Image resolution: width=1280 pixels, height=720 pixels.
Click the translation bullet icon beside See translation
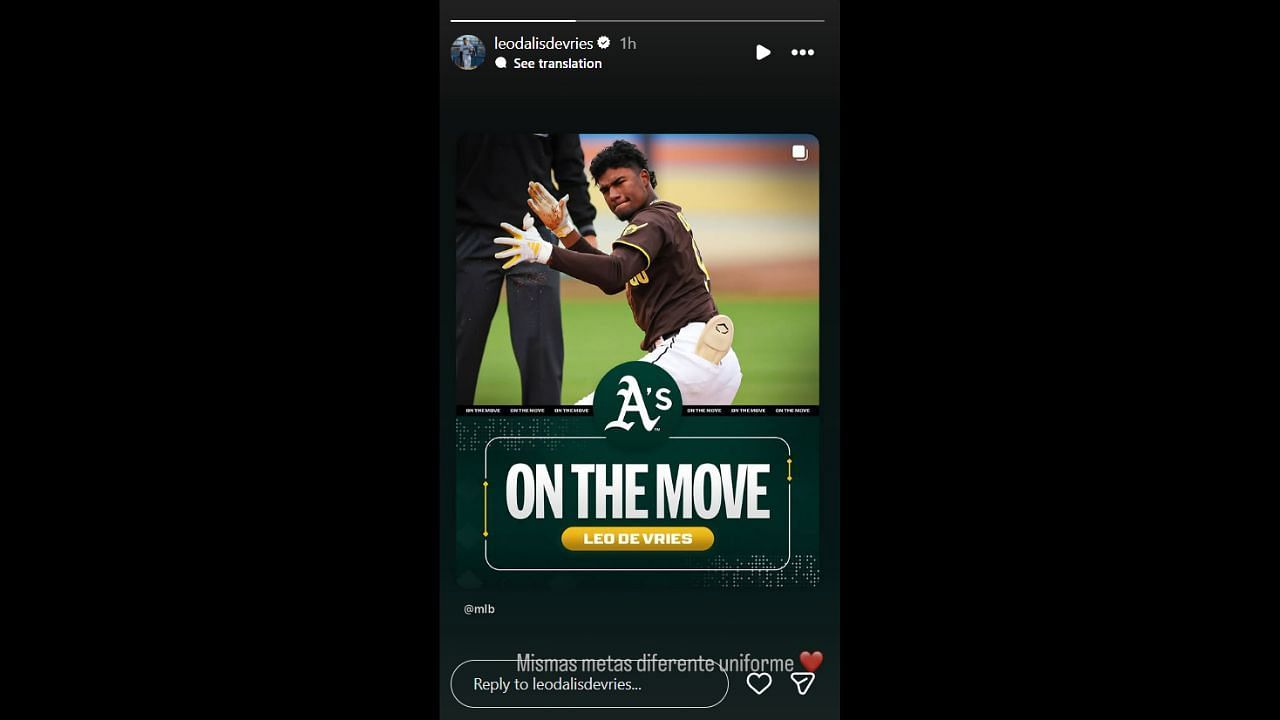[501, 63]
